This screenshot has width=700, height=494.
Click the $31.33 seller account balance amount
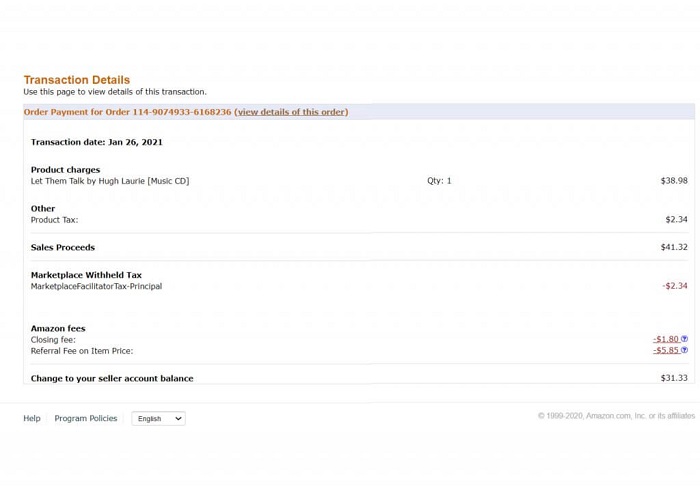[x=674, y=378]
